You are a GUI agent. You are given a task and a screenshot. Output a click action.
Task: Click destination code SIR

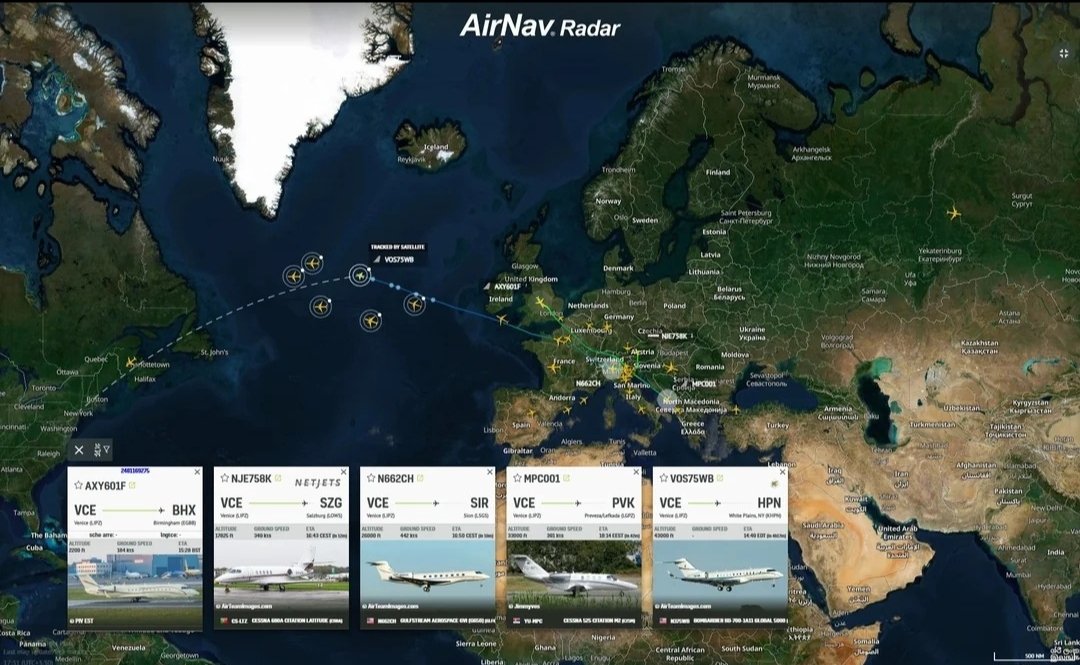click(479, 504)
